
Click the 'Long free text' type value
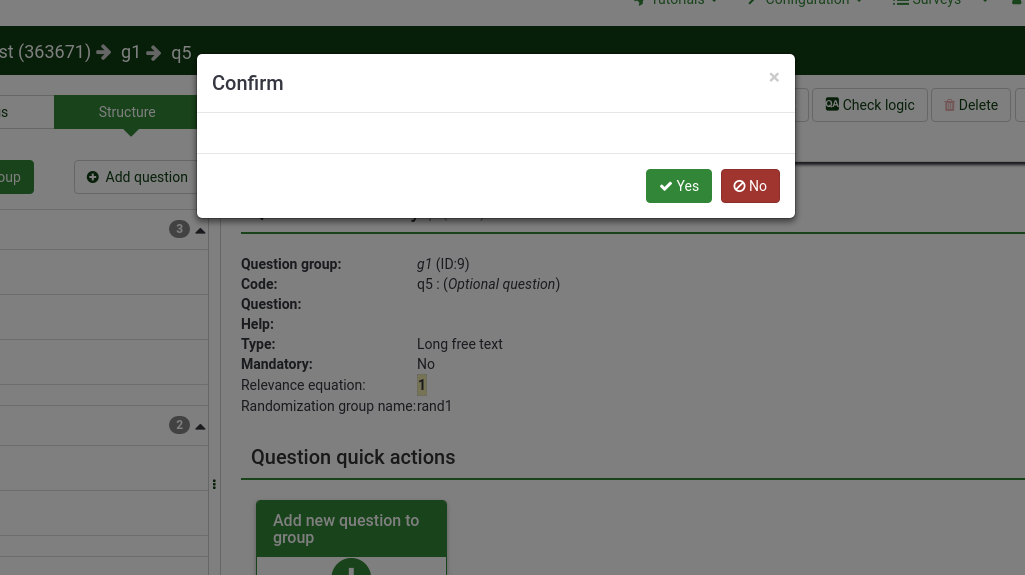[x=460, y=344]
